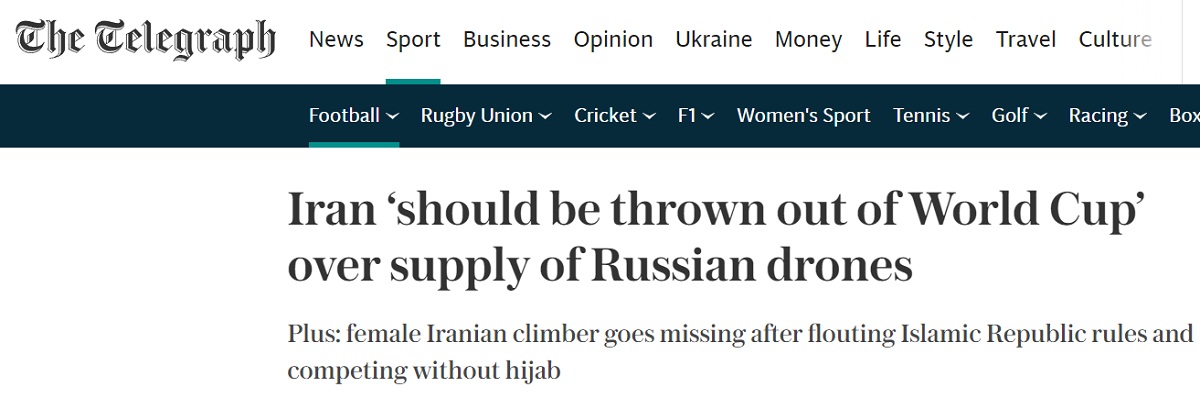The height and width of the screenshot is (420, 1200).
Task: Navigate to Ukraine coverage
Action: (x=714, y=40)
